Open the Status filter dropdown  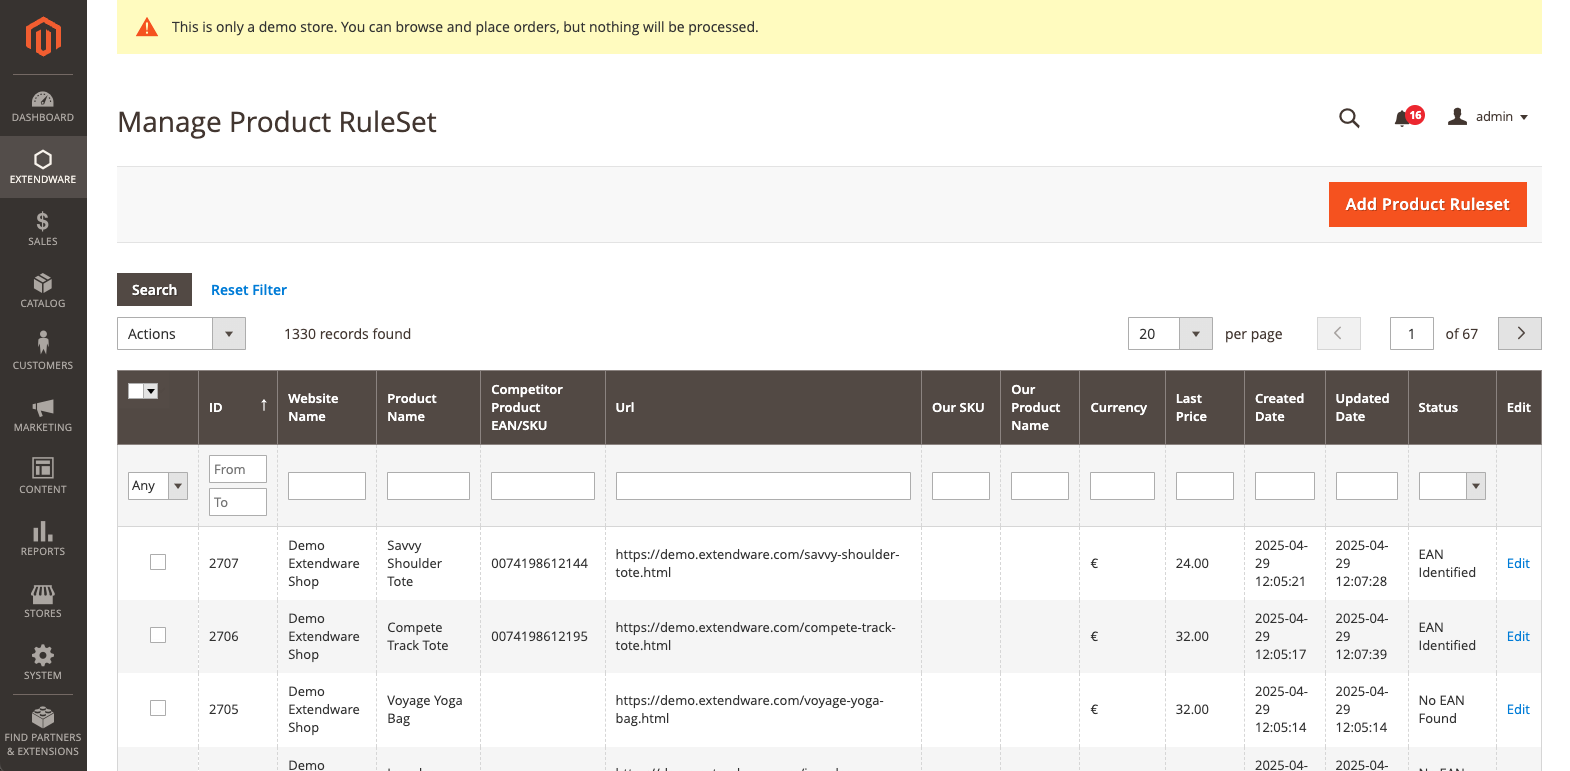(x=1452, y=486)
